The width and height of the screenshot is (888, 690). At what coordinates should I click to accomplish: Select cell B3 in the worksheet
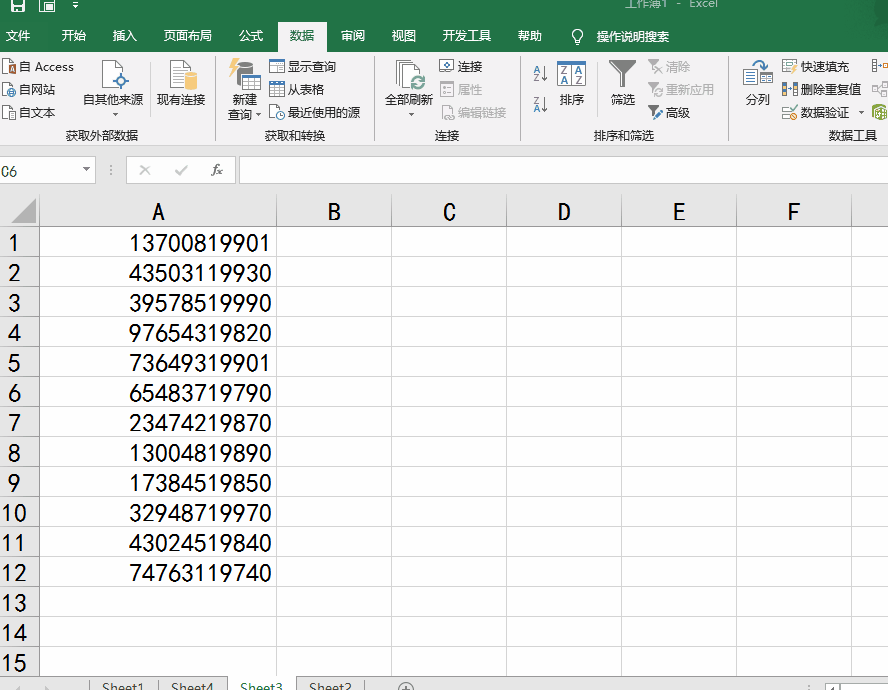(333, 303)
